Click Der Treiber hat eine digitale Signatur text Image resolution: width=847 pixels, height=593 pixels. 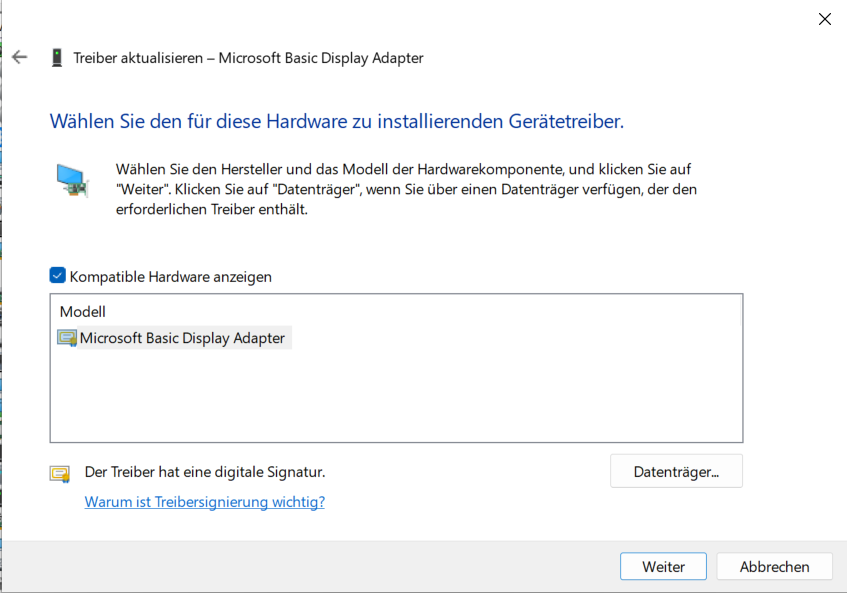point(205,472)
